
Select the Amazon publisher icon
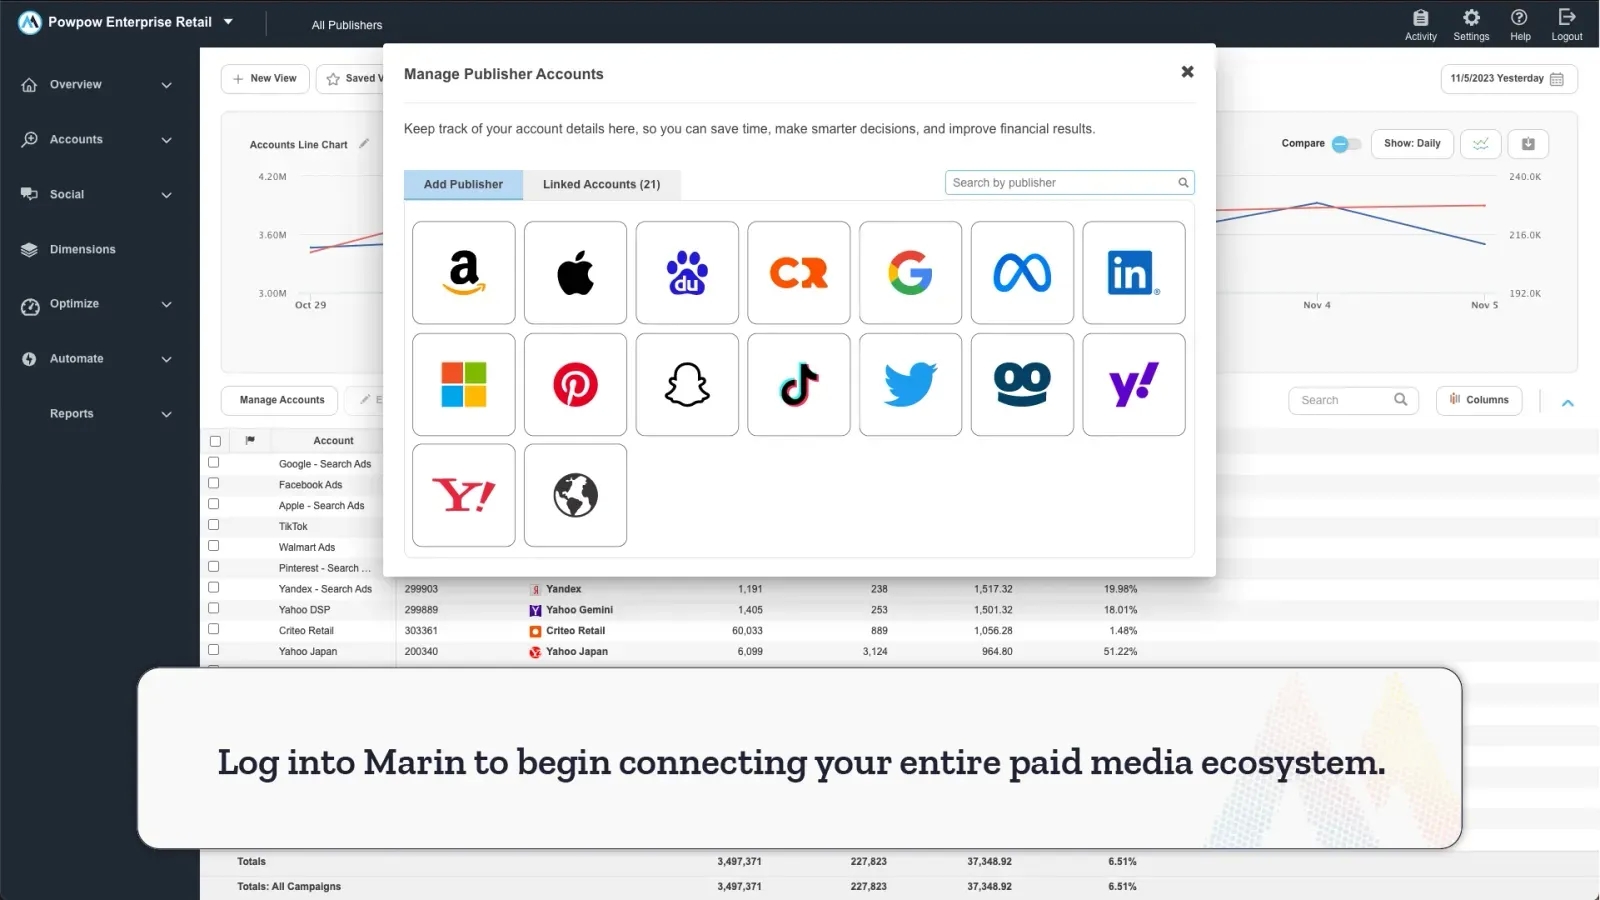point(463,272)
